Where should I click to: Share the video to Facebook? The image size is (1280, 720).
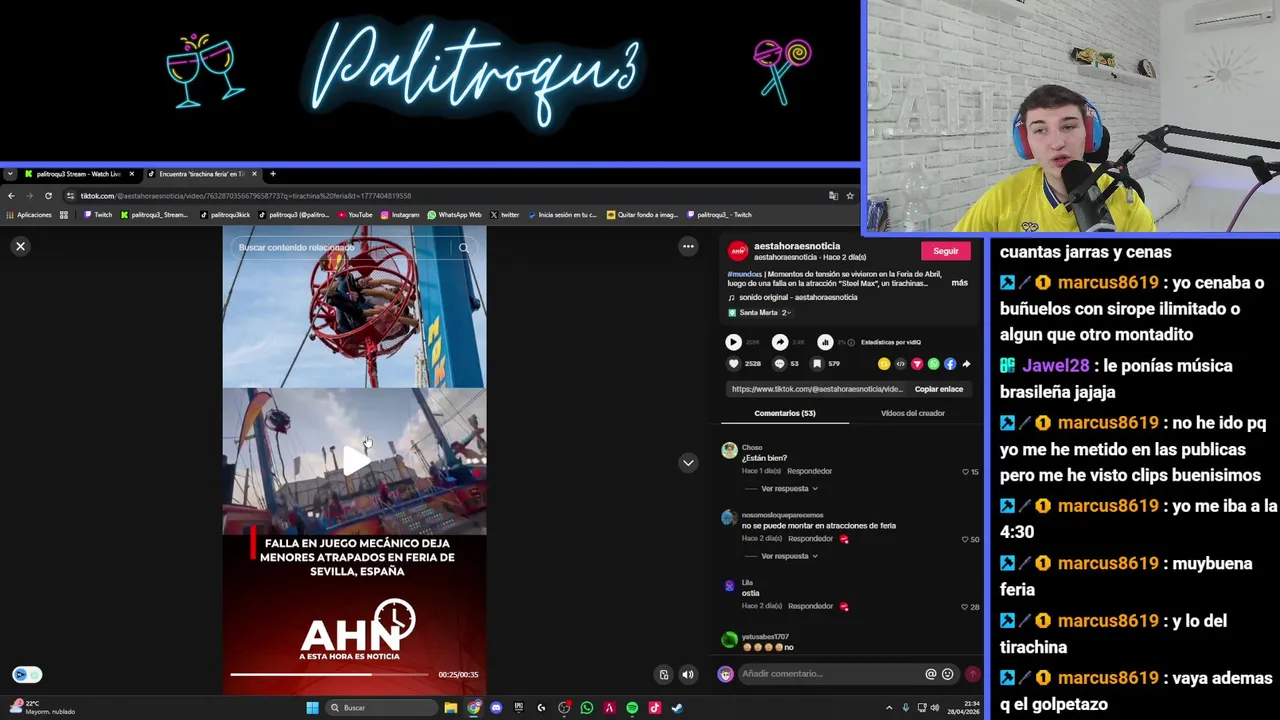click(x=950, y=364)
